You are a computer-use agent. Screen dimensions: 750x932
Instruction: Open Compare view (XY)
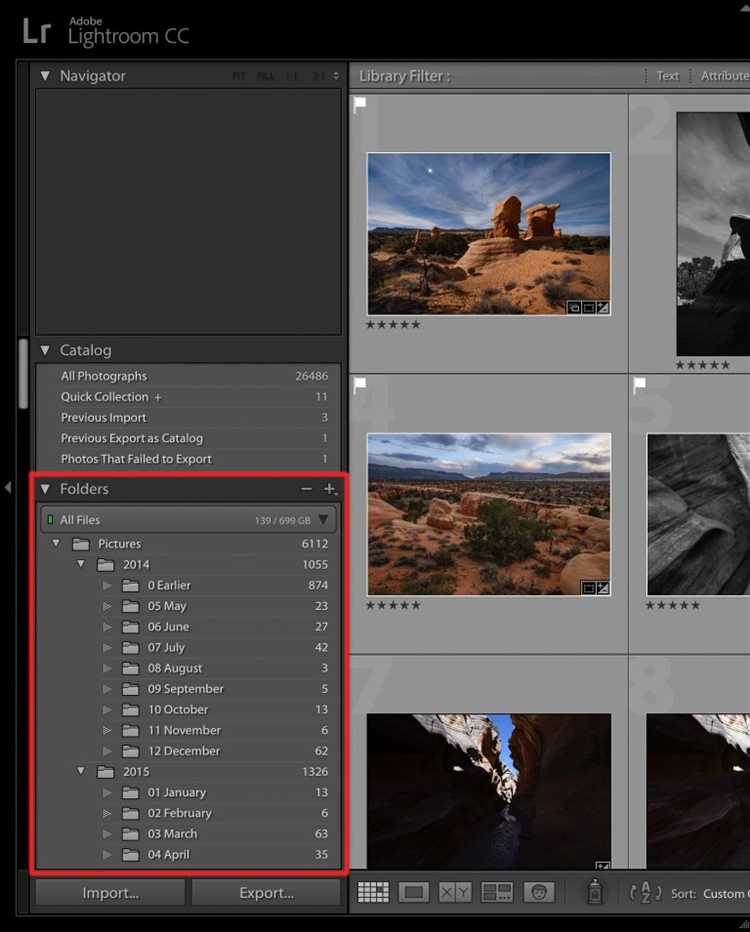coord(455,892)
